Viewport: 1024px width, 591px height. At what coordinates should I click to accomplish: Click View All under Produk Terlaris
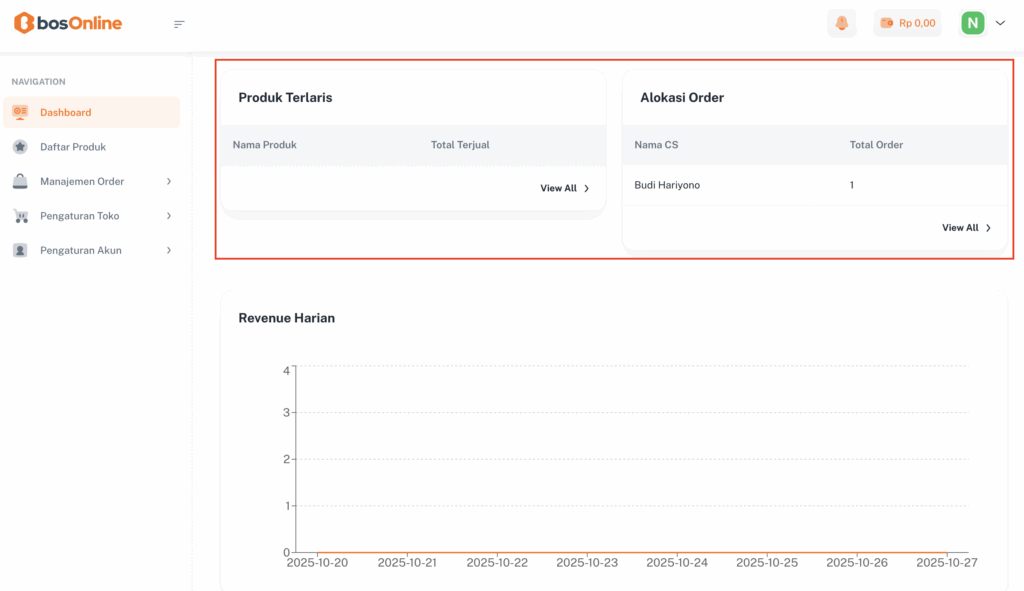click(565, 188)
